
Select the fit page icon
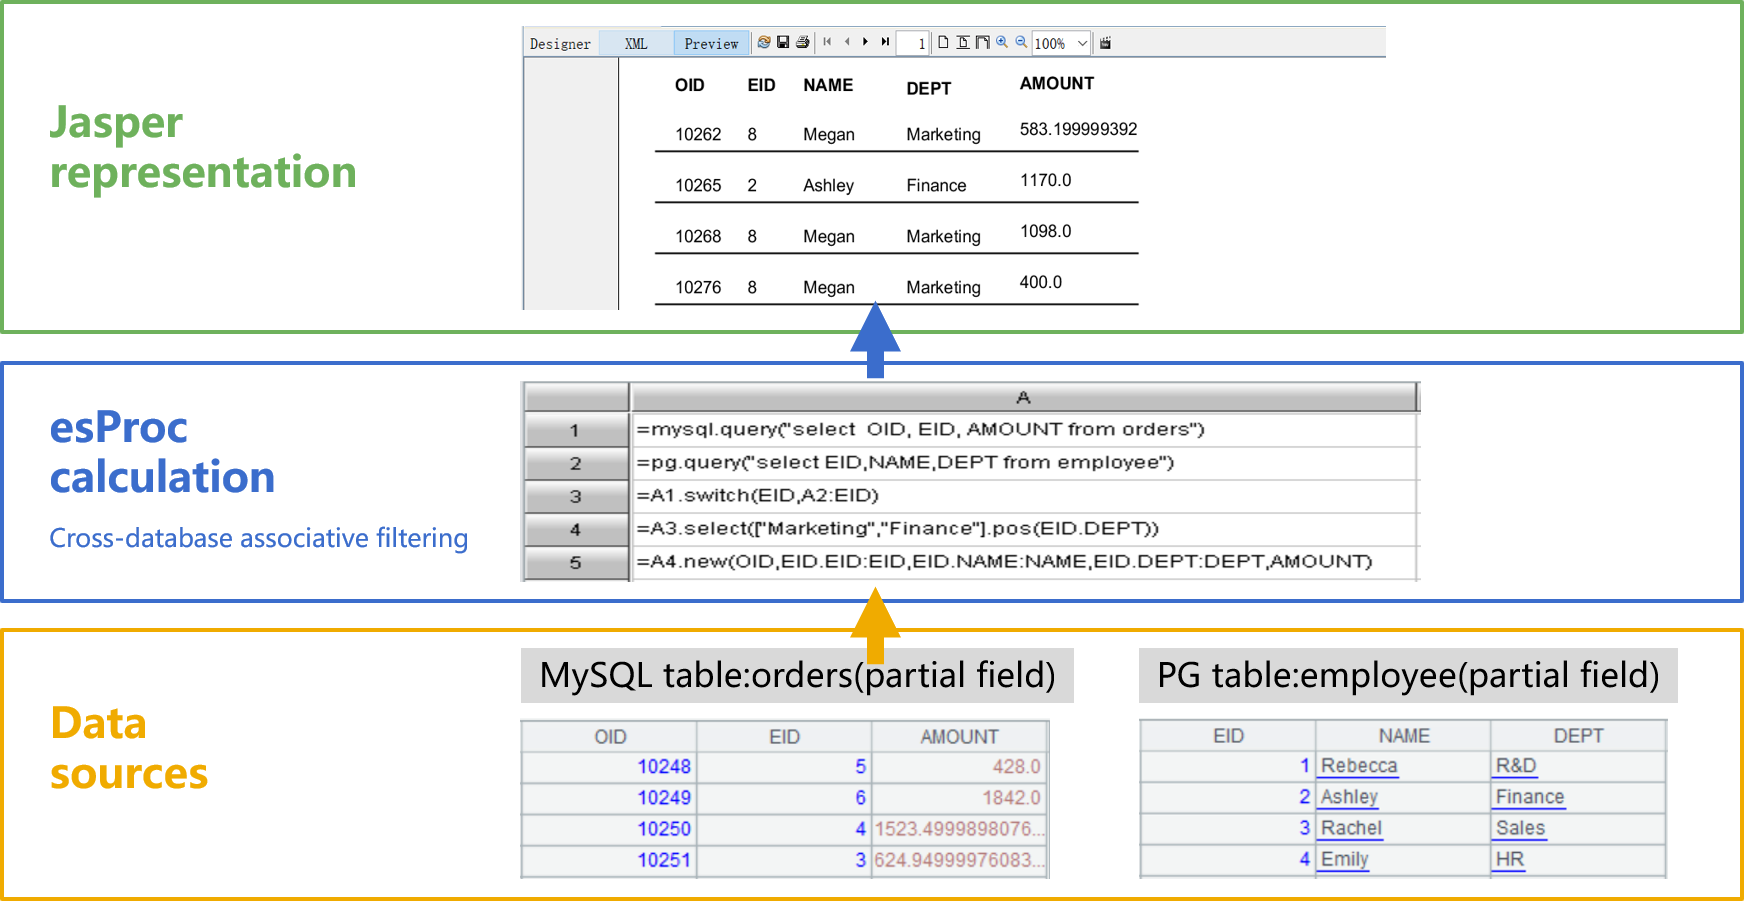coord(963,42)
